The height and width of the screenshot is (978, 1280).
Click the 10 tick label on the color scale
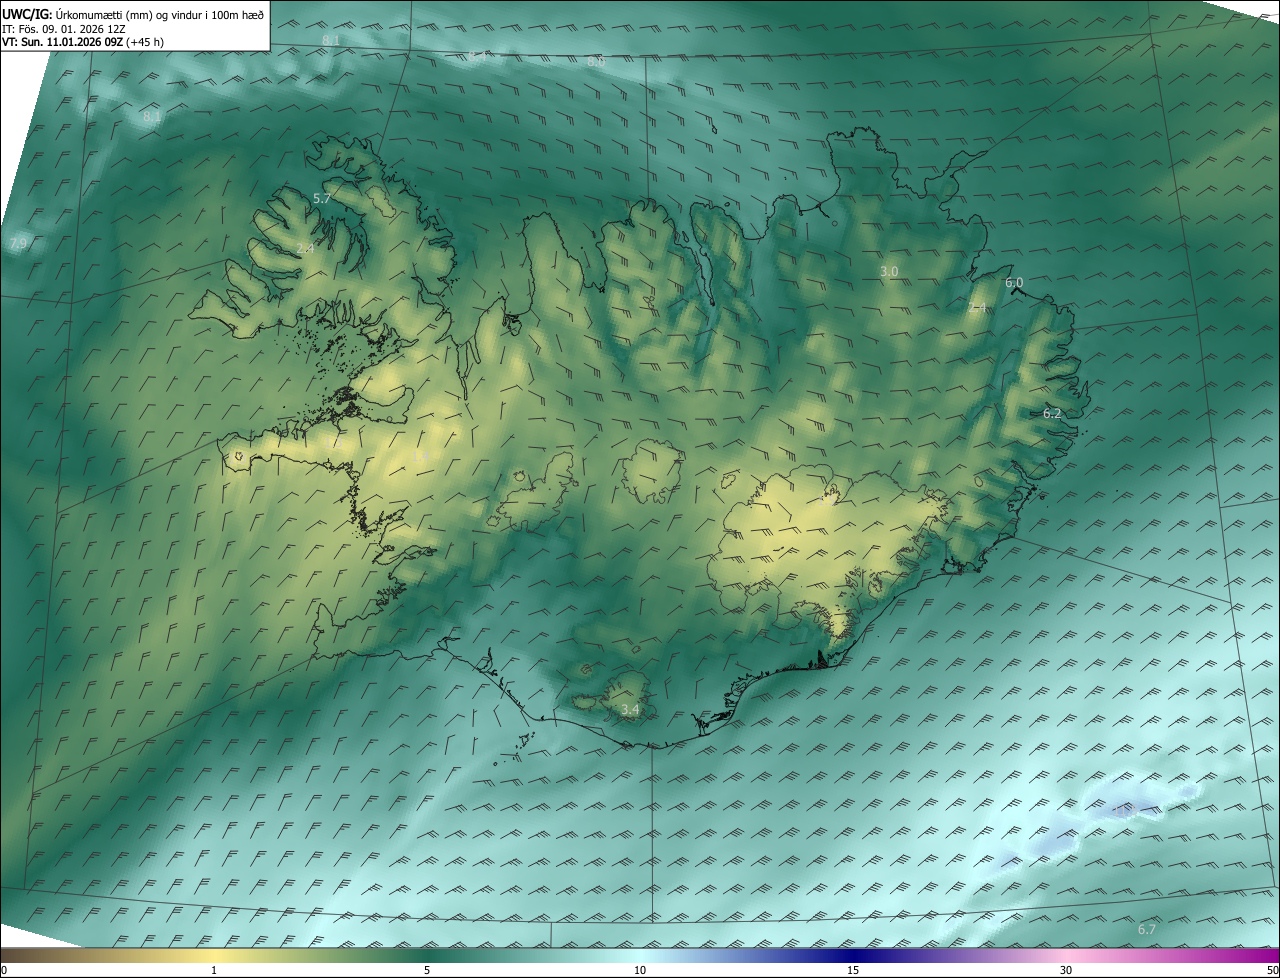click(640, 970)
